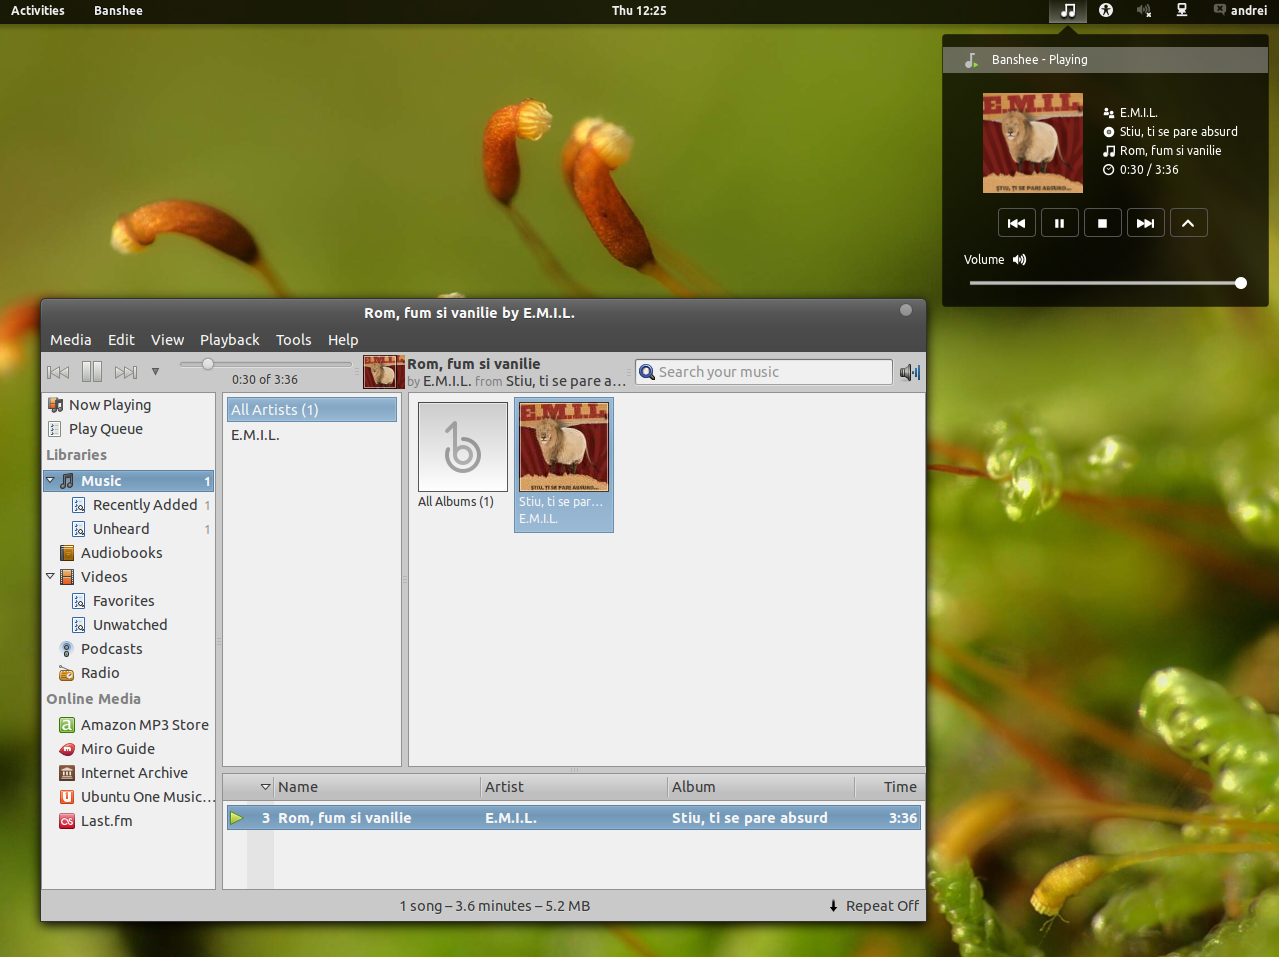Open the next-track options dropdown arrow
Image resolution: width=1279 pixels, height=957 pixels.
coord(155,372)
